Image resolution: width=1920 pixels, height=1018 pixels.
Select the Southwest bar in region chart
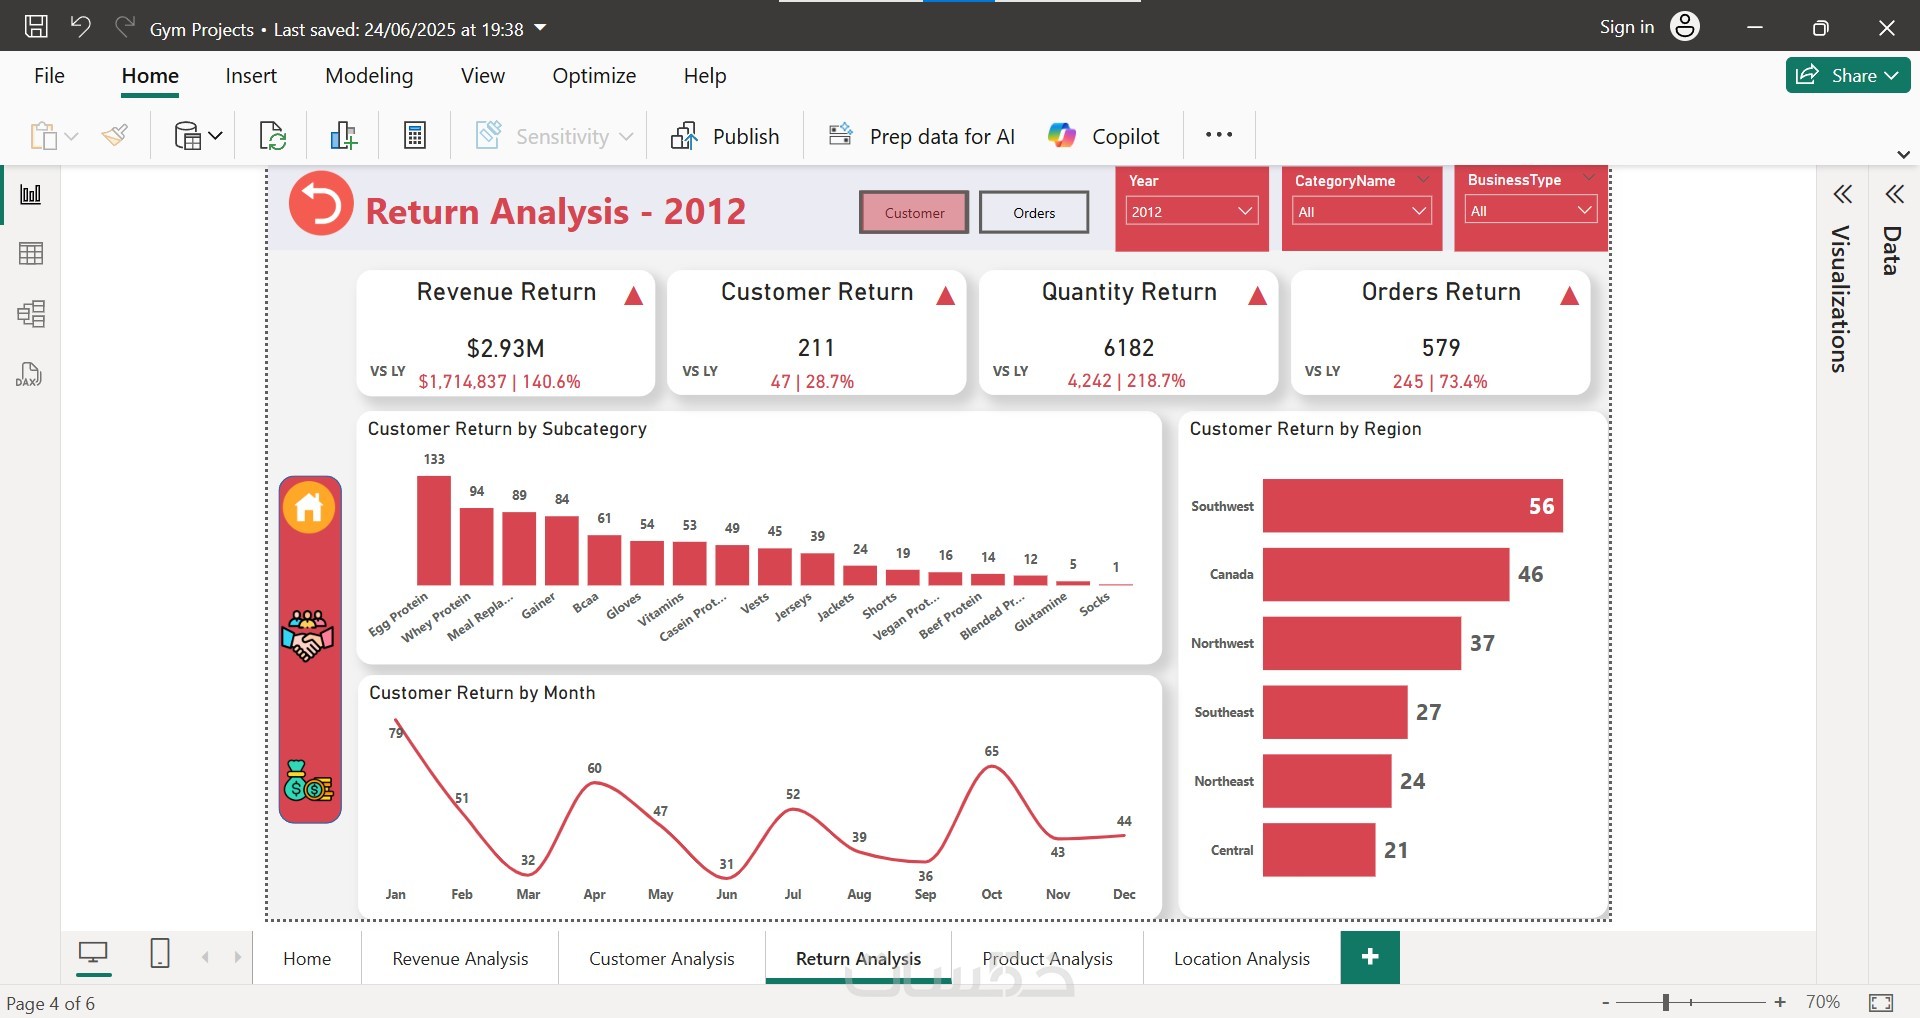[1412, 506]
